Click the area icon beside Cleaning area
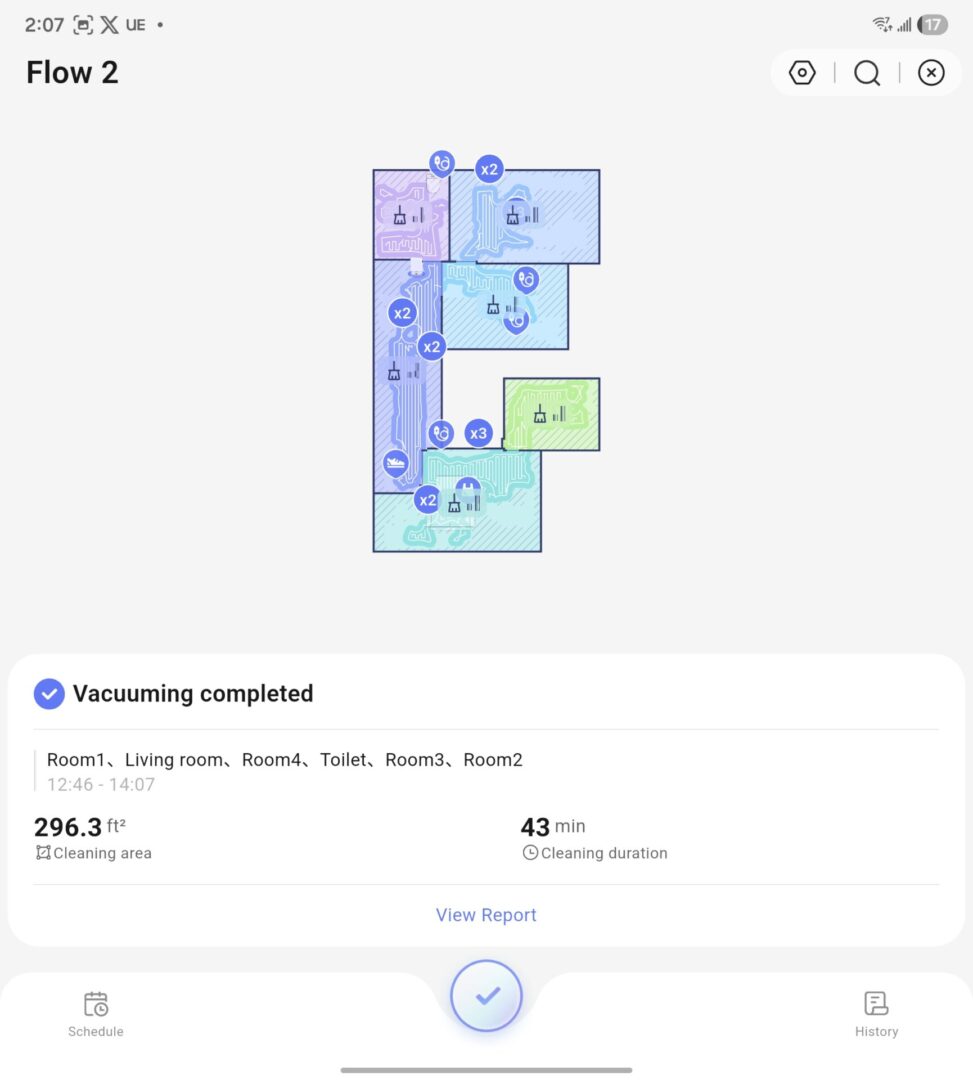The height and width of the screenshot is (1080, 973). click(41, 853)
